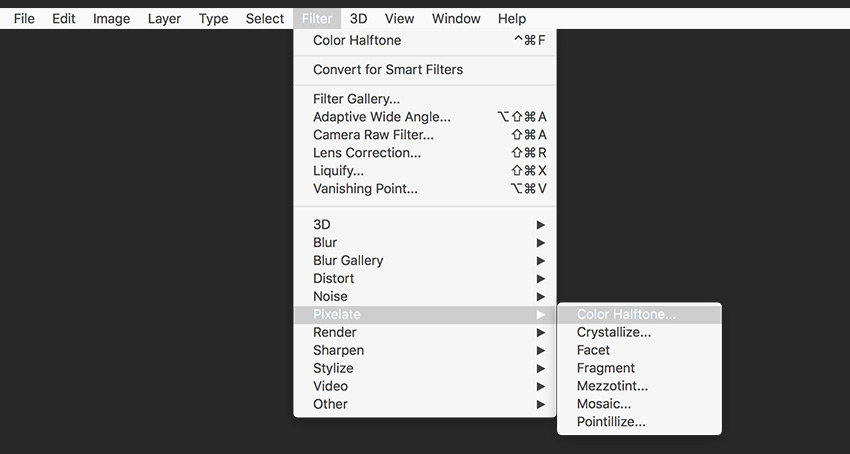850x454 pixels.
Task: Click the Window menu
Action: tap(456, 18)
